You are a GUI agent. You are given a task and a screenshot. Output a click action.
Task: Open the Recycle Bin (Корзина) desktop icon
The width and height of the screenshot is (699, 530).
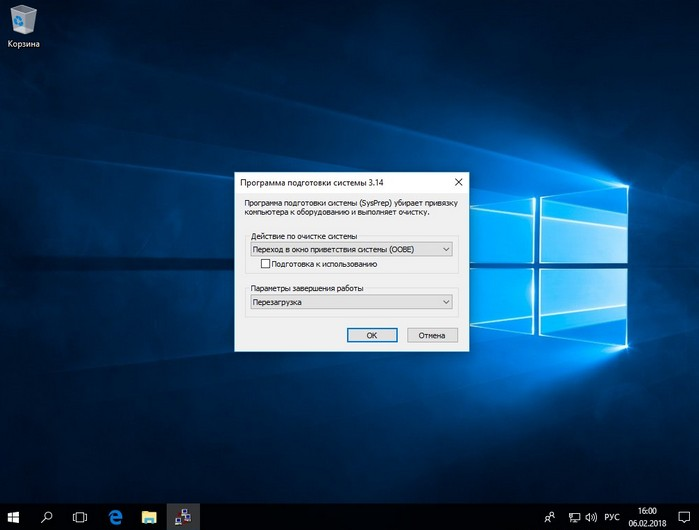click(23, 25)
